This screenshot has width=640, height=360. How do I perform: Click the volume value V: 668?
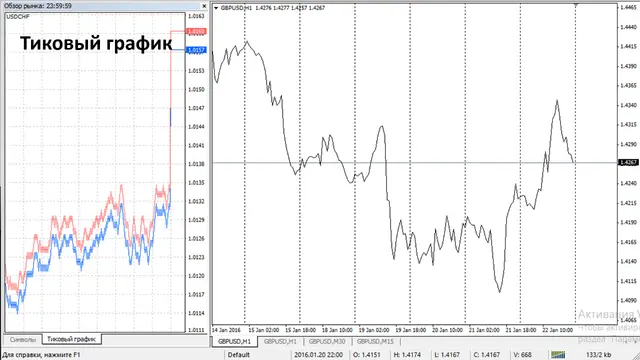click(522, 355)
